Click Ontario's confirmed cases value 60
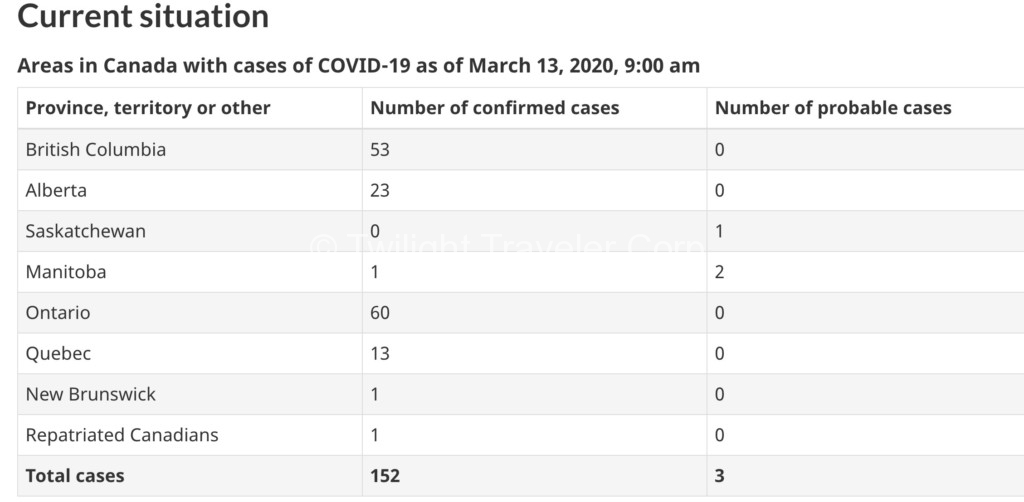 click(379, 313)
